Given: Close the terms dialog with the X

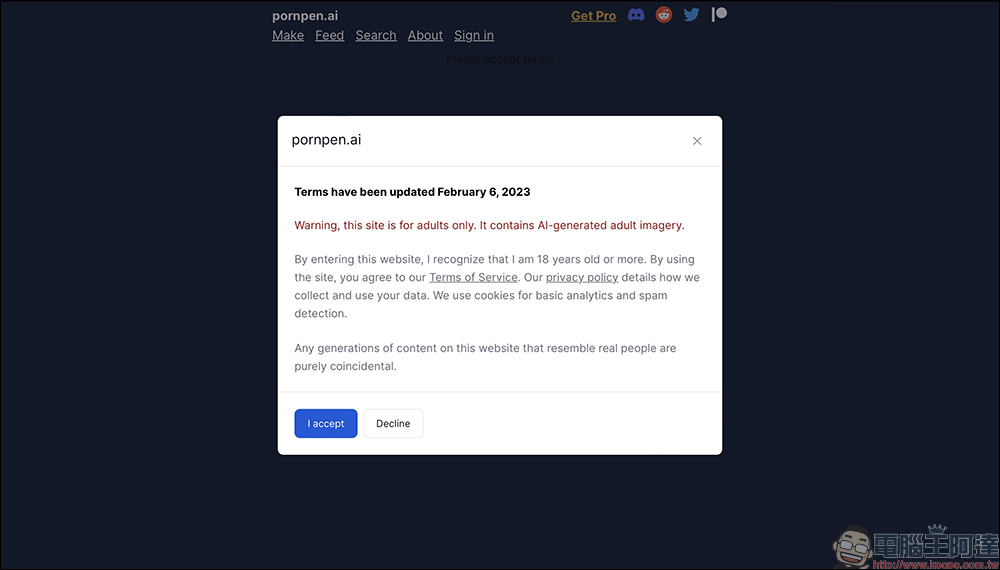Looking at the screenshot, I should (x=697, y=141).
